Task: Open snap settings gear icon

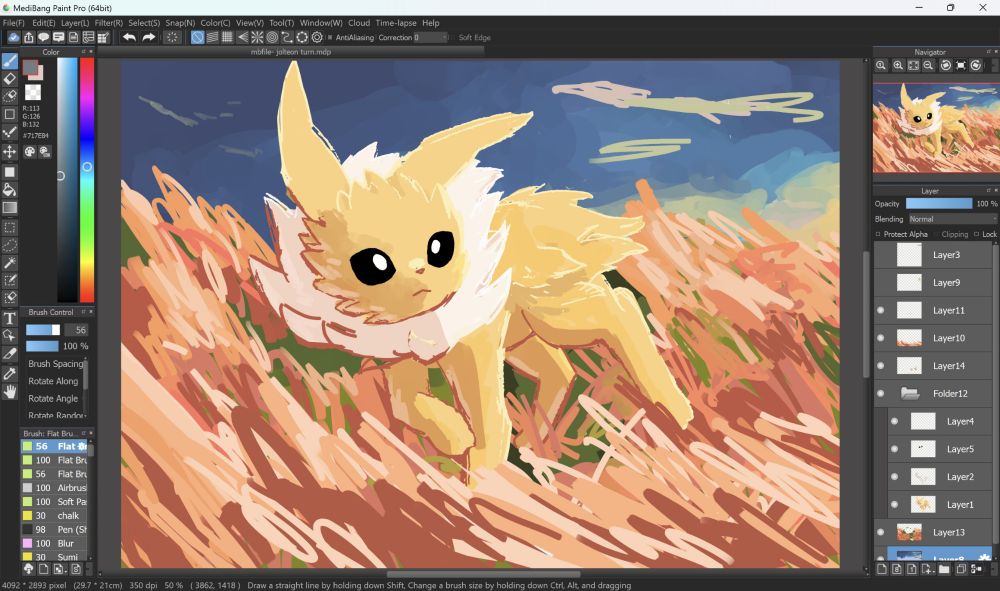Action: [317, 37]
